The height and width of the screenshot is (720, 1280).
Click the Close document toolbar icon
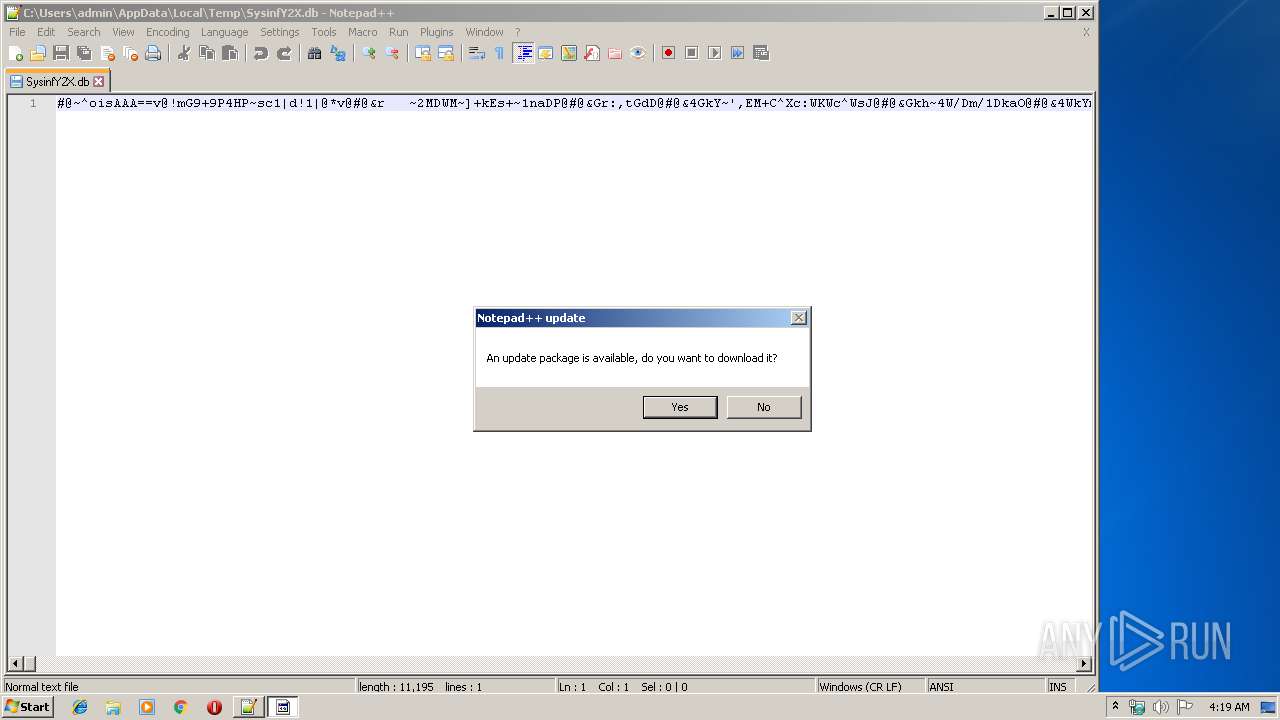[x=107, y=53]
